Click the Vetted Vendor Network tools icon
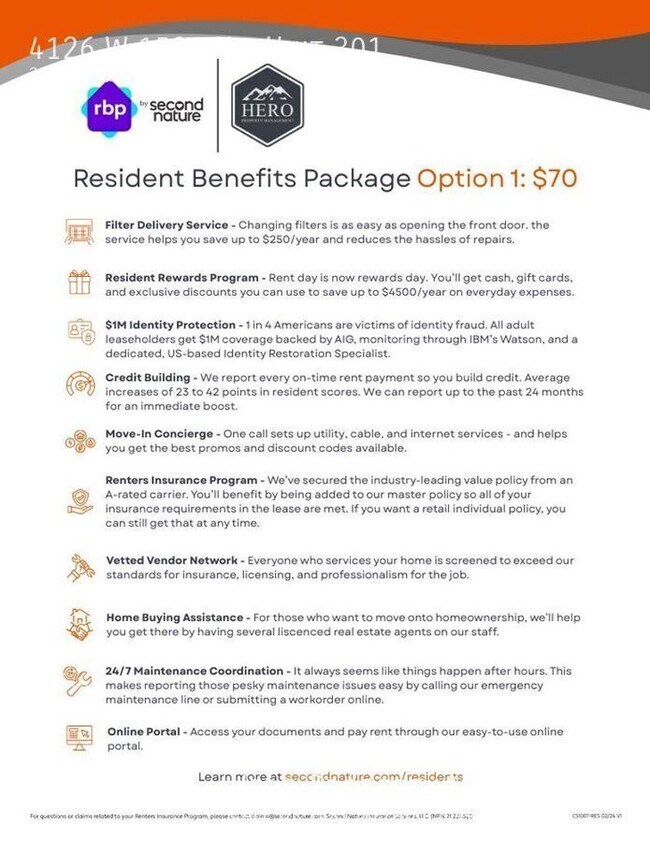 point(81,568)
